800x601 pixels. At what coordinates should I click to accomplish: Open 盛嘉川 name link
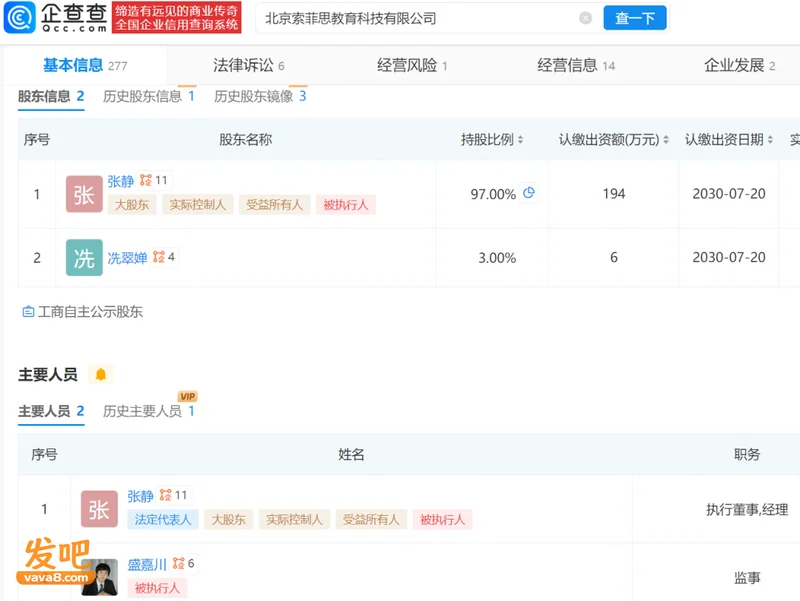click(147, 565)
